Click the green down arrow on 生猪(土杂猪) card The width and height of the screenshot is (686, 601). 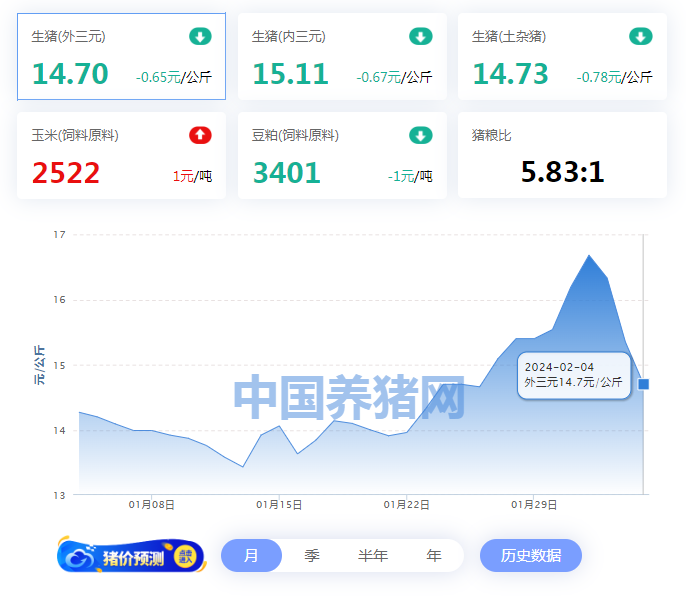point(640,37)
